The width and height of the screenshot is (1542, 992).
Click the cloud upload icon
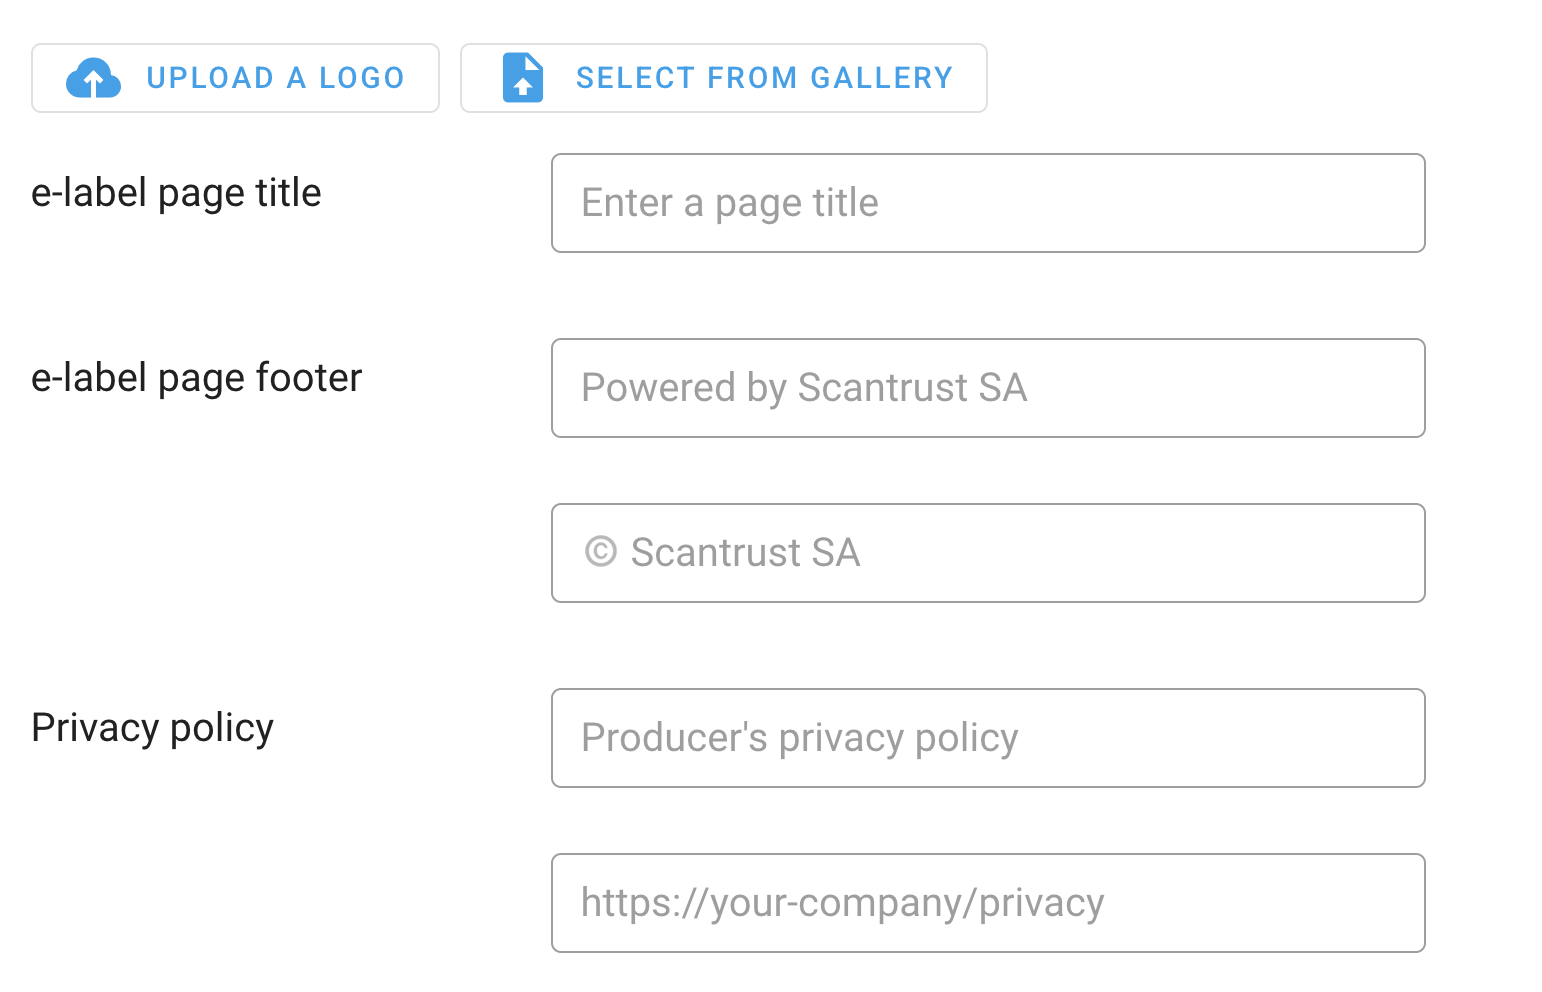(93, 78)
